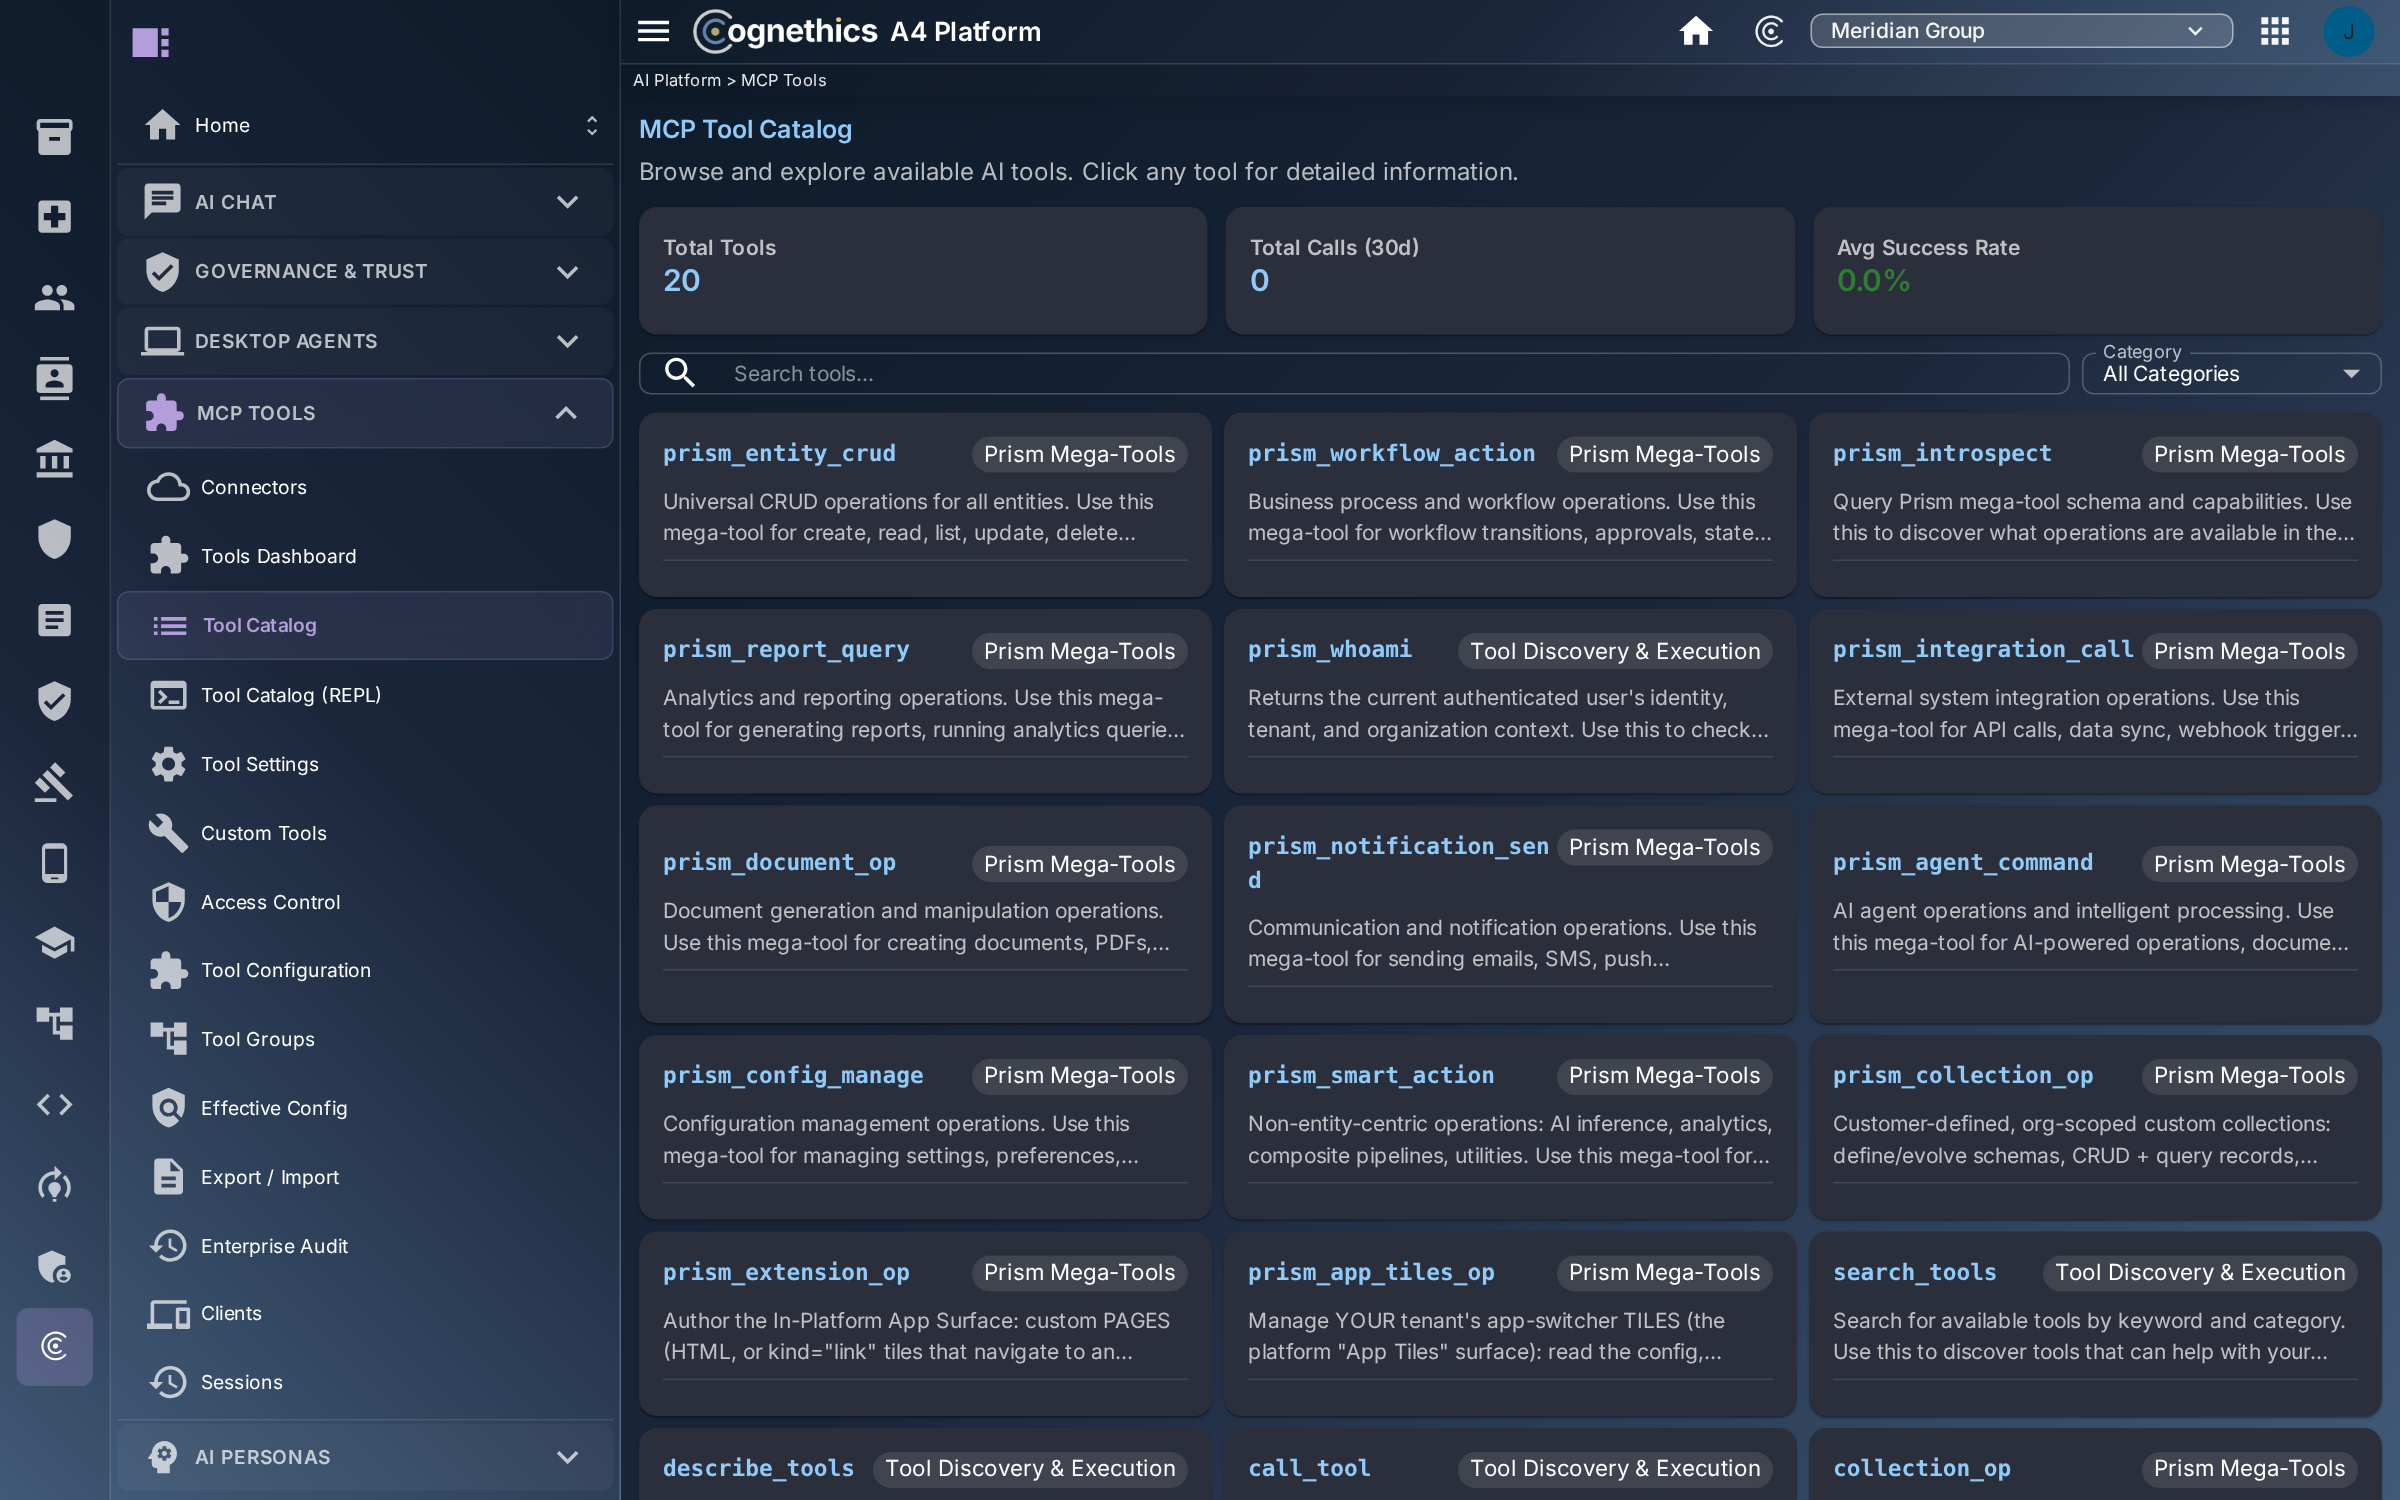The image size is (2400, 1500).
Task: Select Tool Catalog in the sidebar
Action: pos(365,625)
